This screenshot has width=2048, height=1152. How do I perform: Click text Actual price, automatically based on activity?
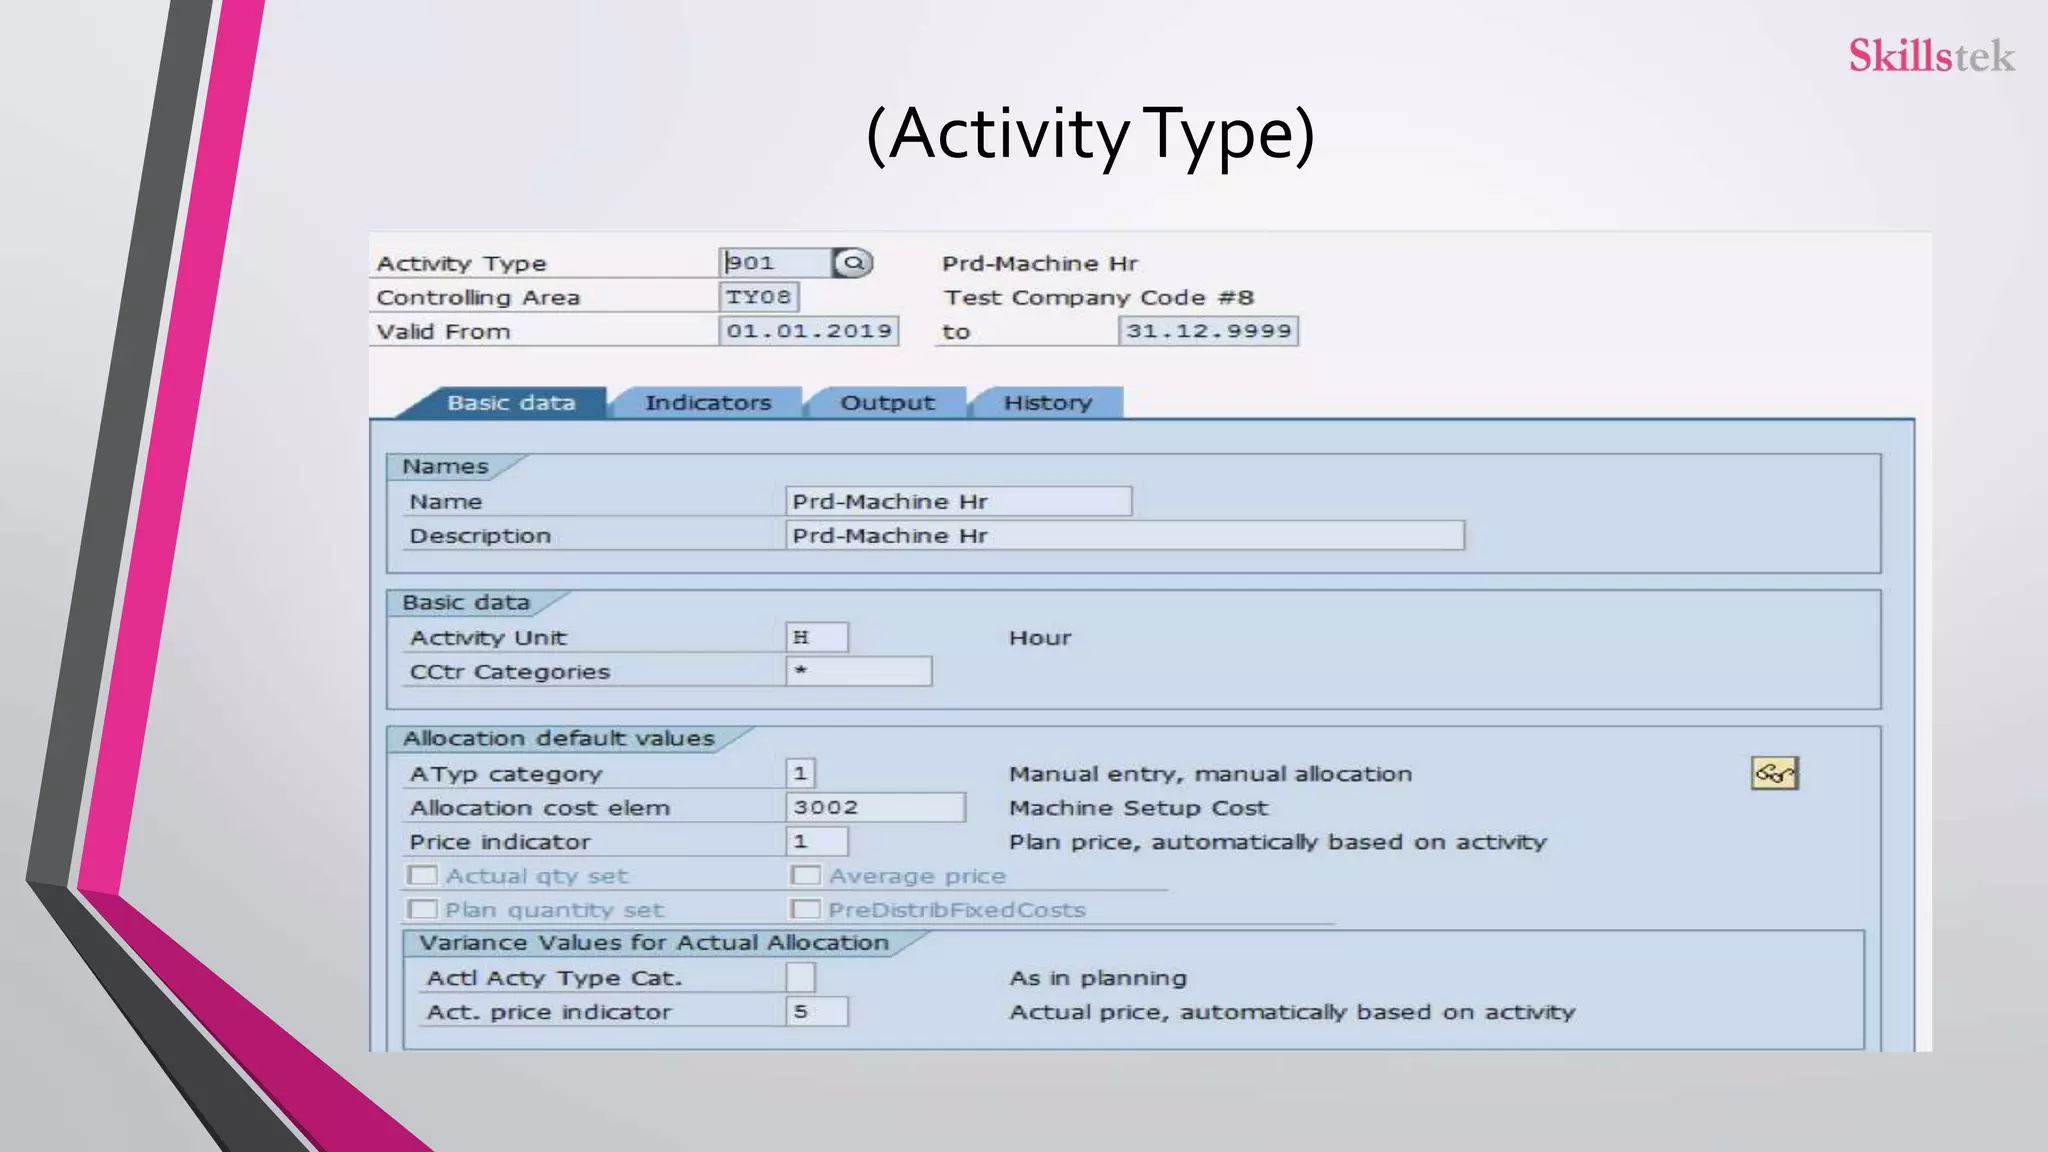pos(1292,1012)
